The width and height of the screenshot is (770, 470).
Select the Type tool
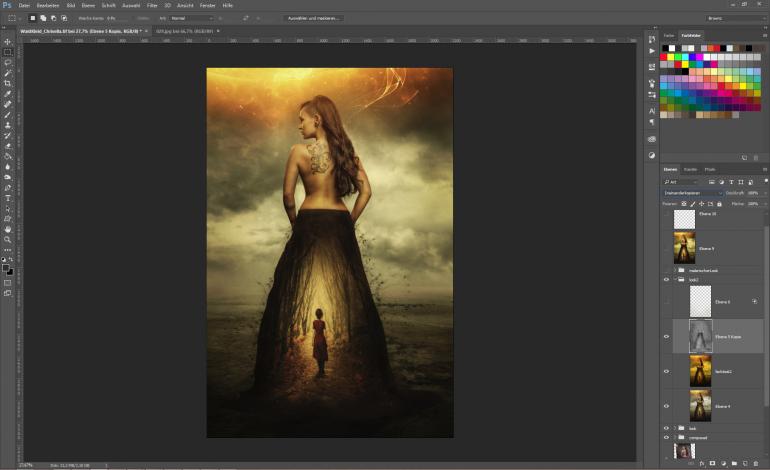(x=8, y=198)
